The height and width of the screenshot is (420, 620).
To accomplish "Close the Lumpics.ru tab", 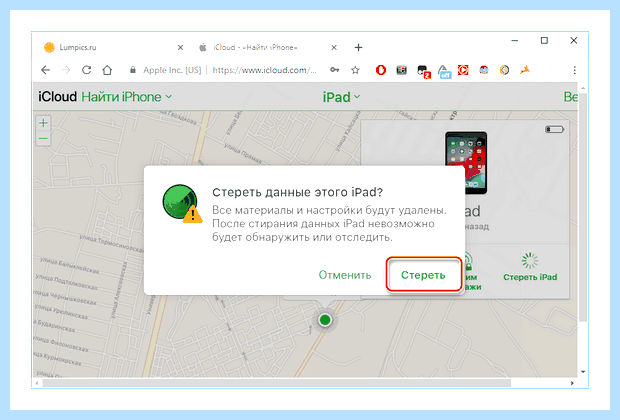I will (x=180, y=47).
